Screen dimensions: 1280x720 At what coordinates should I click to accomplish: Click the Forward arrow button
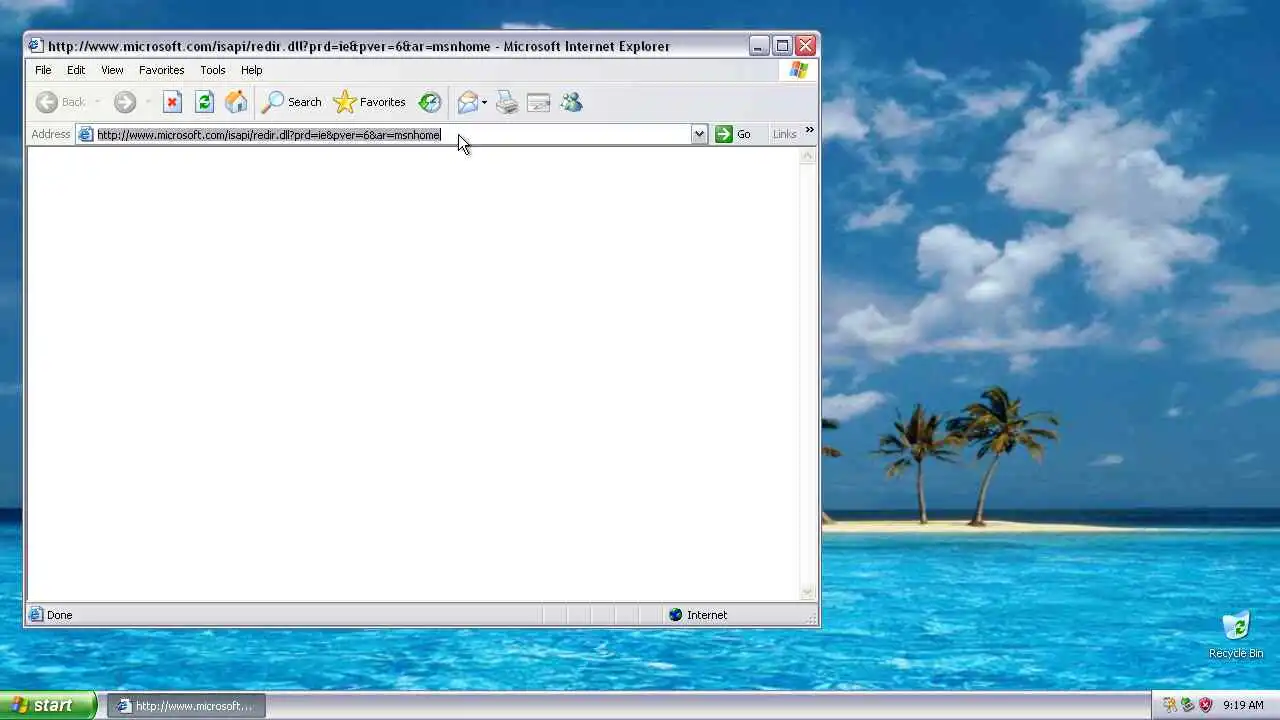[124, 102]
